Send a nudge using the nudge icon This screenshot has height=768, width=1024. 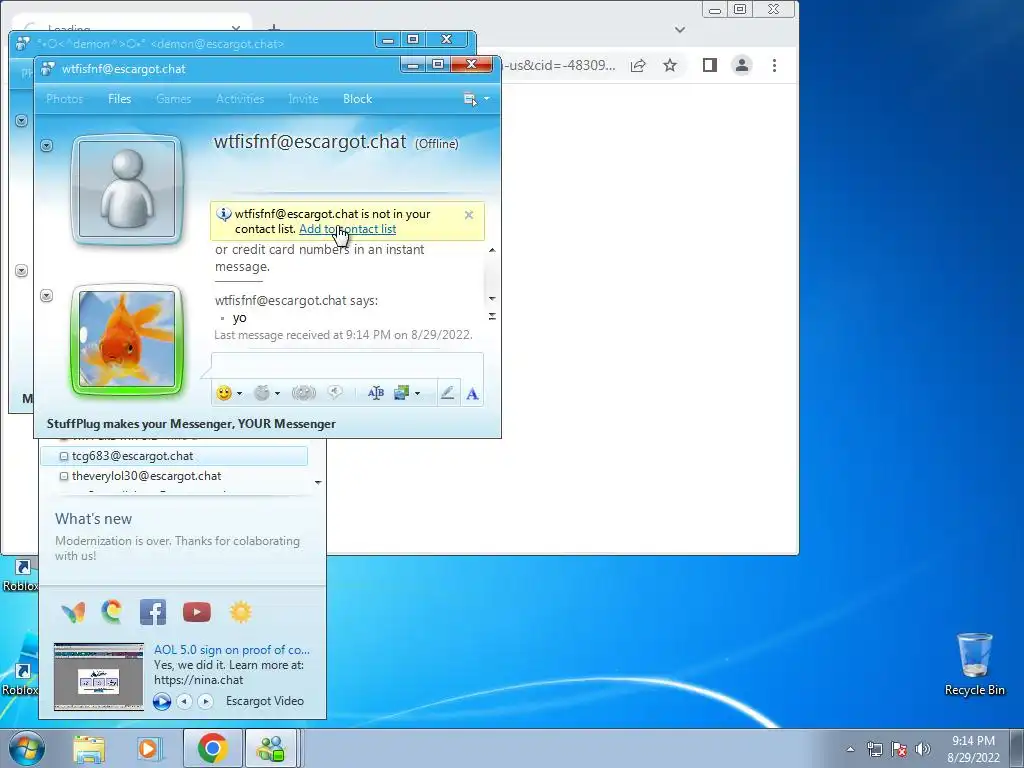(304, 393)
